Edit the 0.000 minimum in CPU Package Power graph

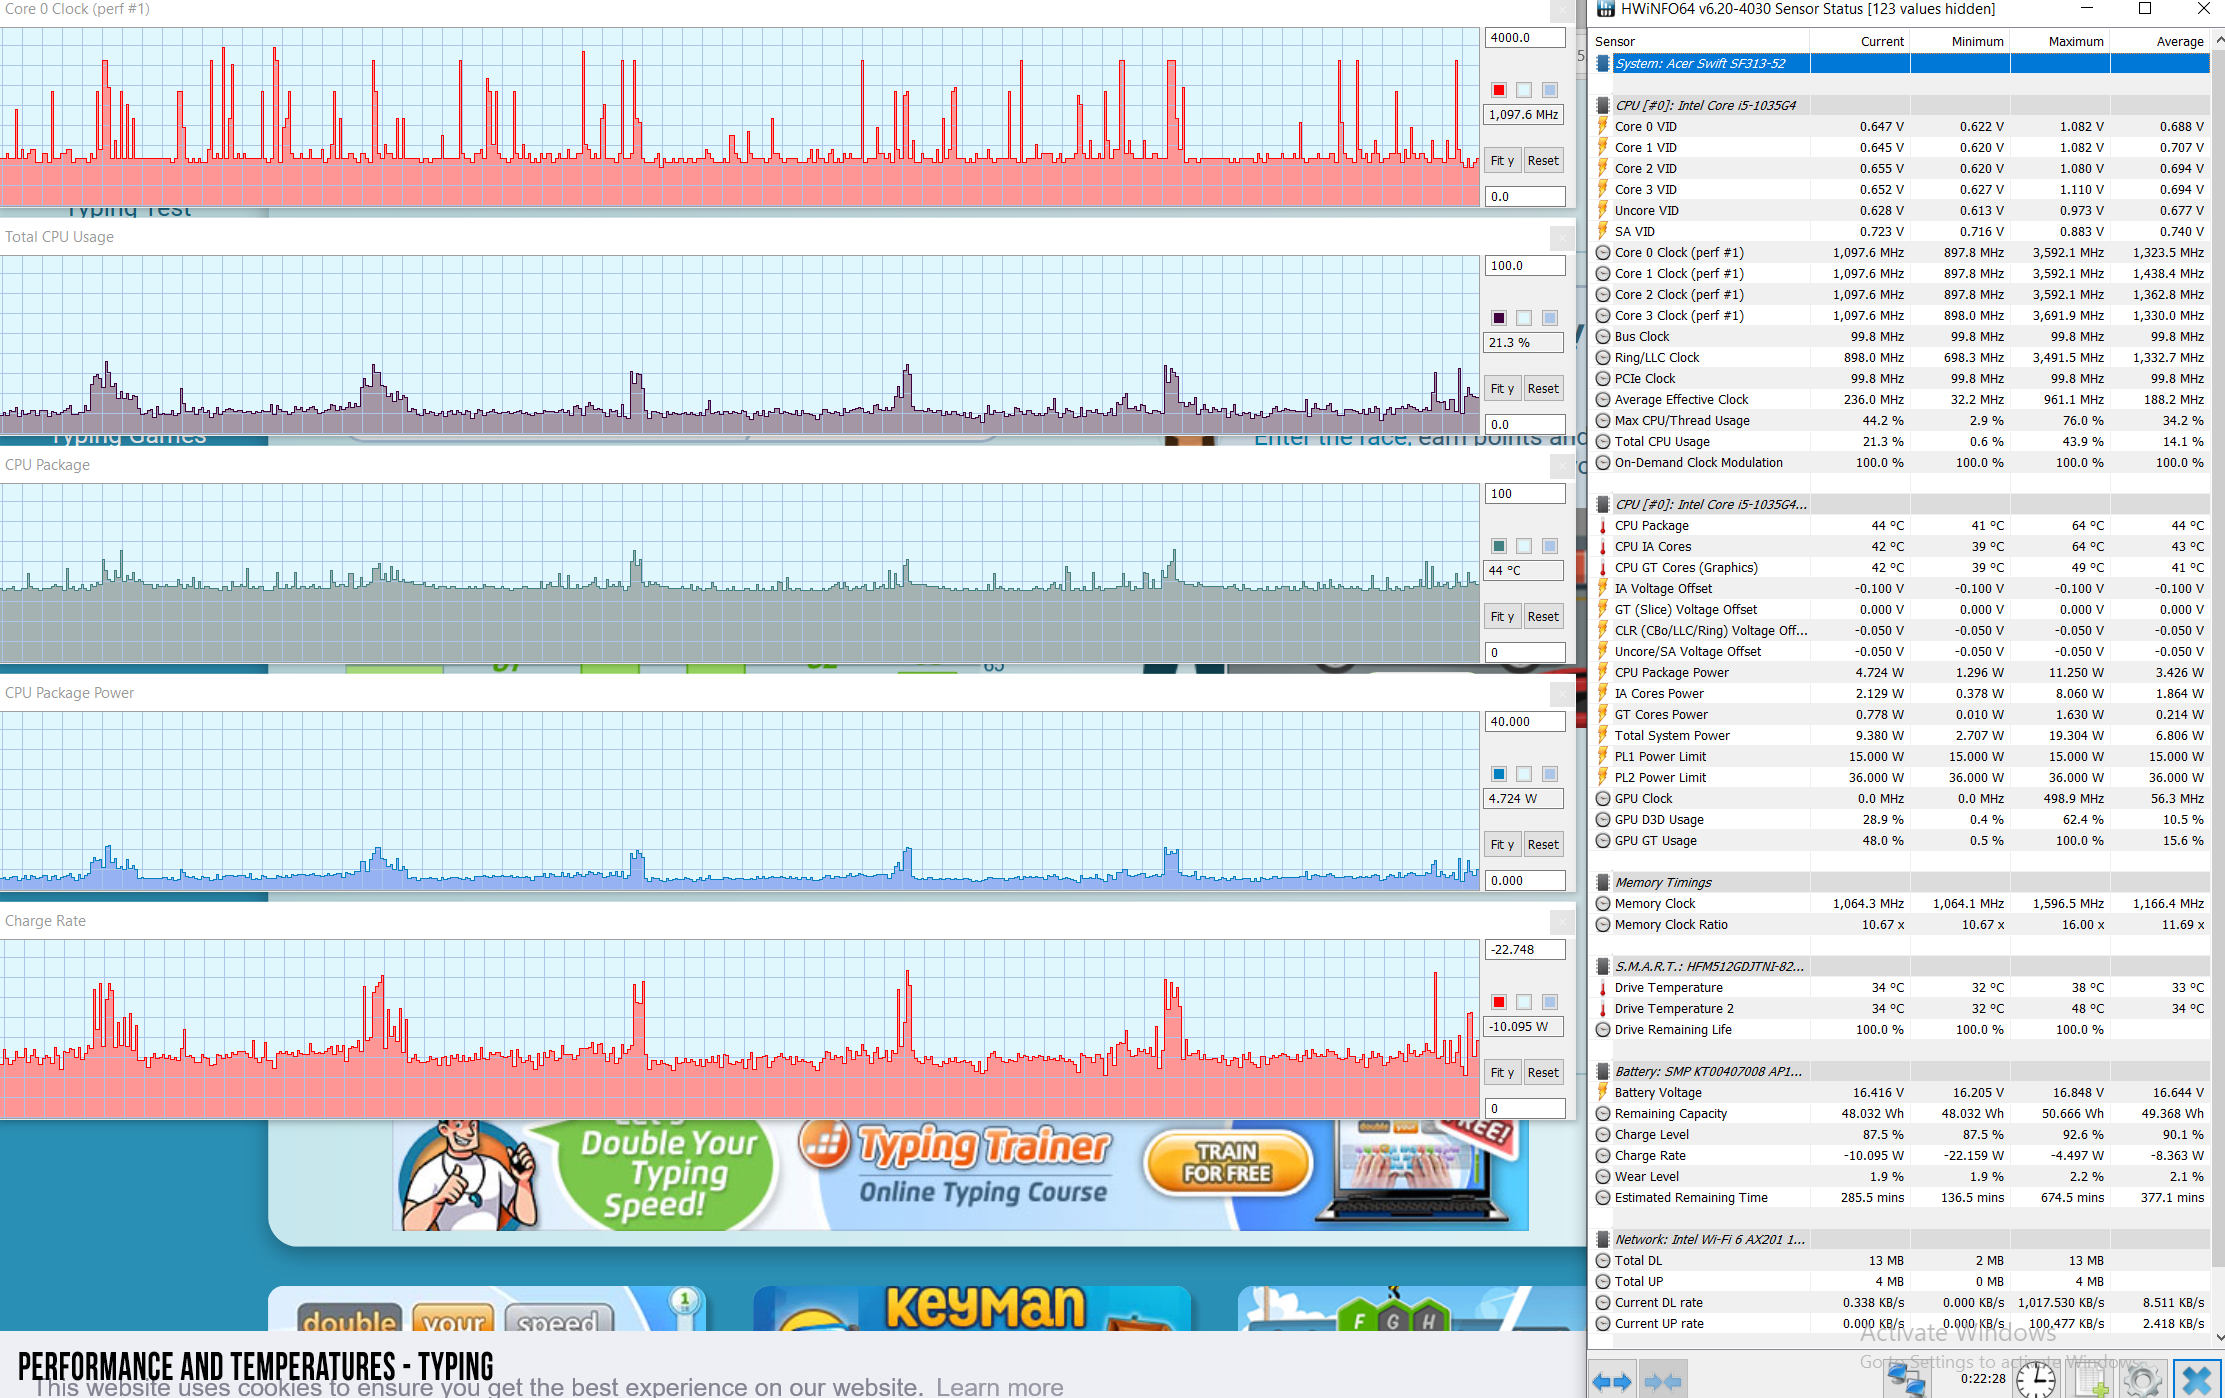coord(1525,881)
